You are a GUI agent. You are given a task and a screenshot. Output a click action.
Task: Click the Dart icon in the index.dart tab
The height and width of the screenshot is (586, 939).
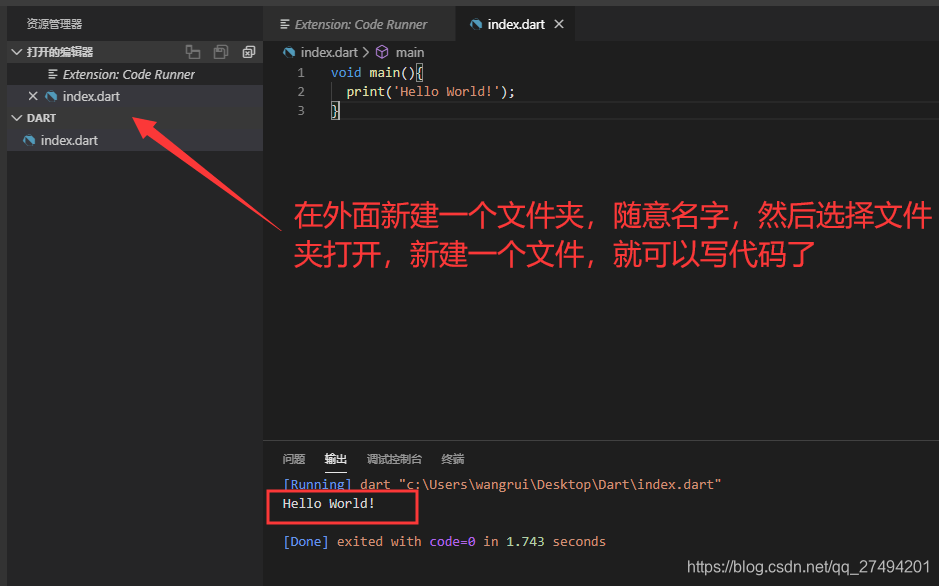(476, 24)
